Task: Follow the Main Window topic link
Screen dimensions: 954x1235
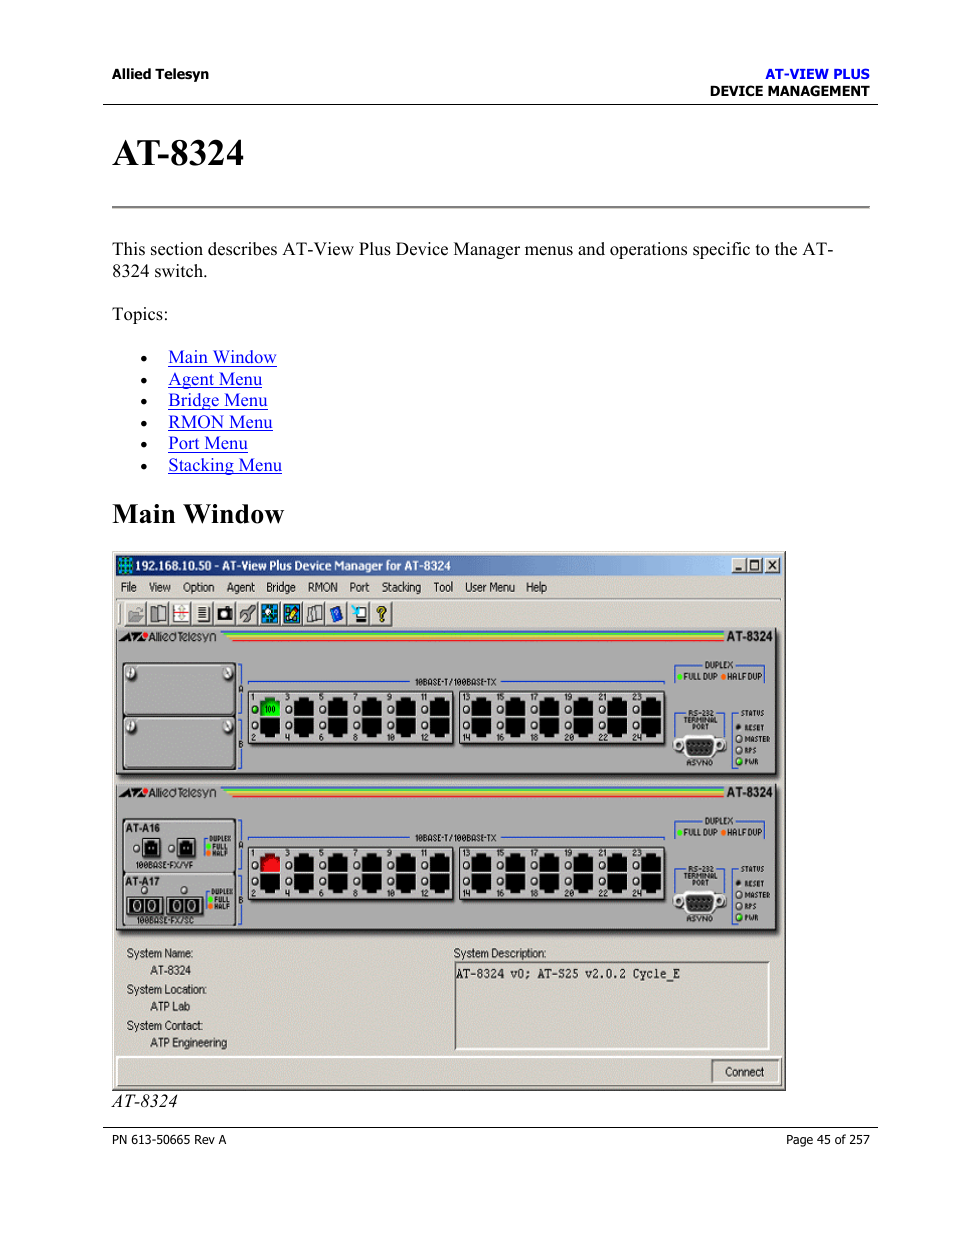Action: click(x=222, y=357)
